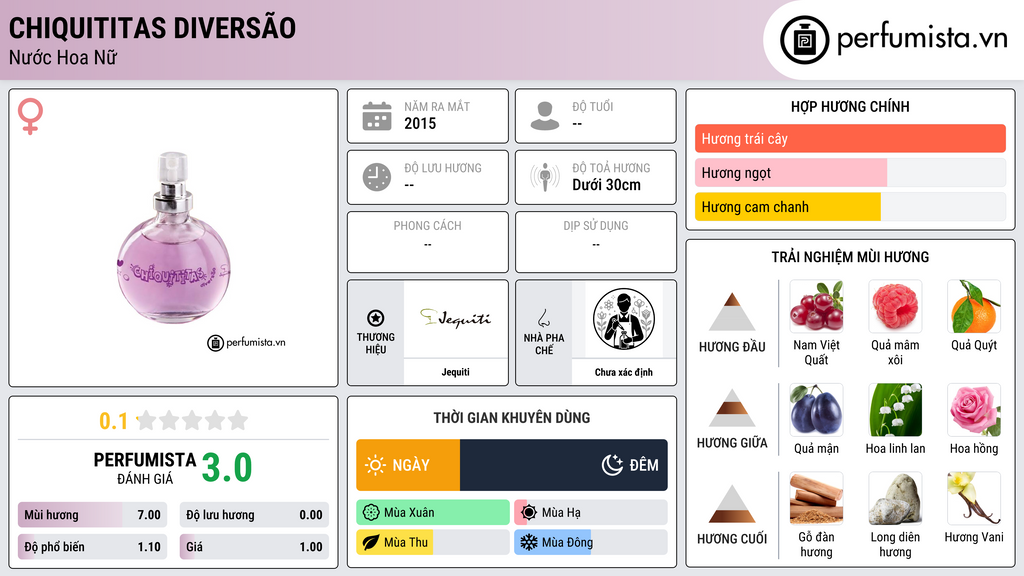The height and width of the screenshot is (576, 1024).
Task: Click the Ngày orange day segment
Action: tap(408, 465)
